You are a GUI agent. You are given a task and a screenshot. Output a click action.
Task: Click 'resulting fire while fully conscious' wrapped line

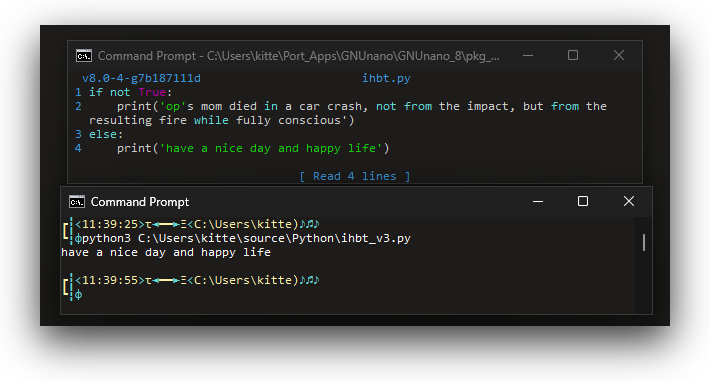pos(221,121)
